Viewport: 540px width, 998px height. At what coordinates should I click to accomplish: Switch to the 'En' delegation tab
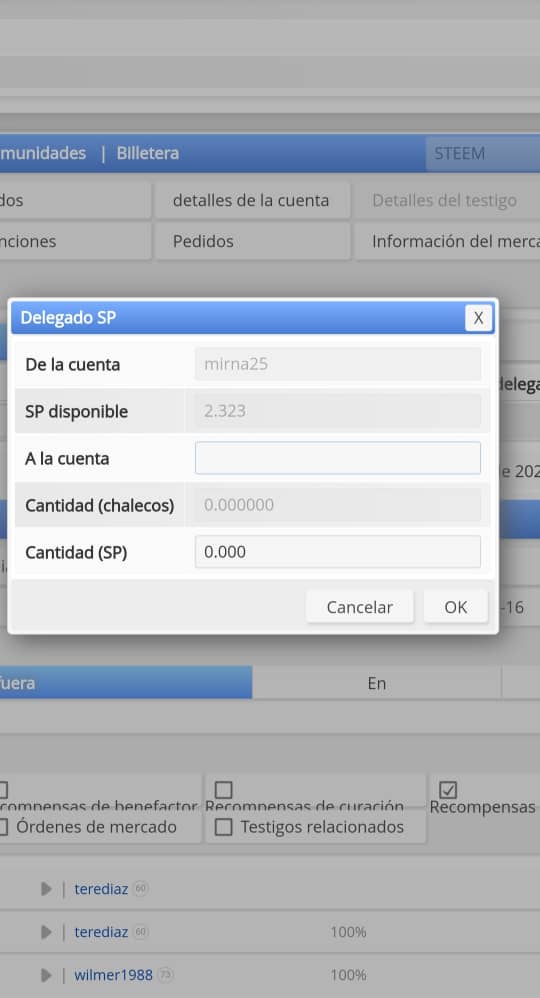(376, 683)
